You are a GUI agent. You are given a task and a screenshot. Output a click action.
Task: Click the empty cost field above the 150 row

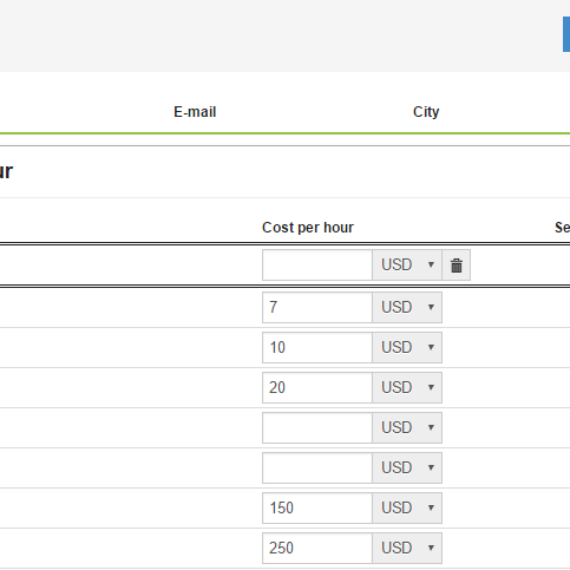click(317, 468)
